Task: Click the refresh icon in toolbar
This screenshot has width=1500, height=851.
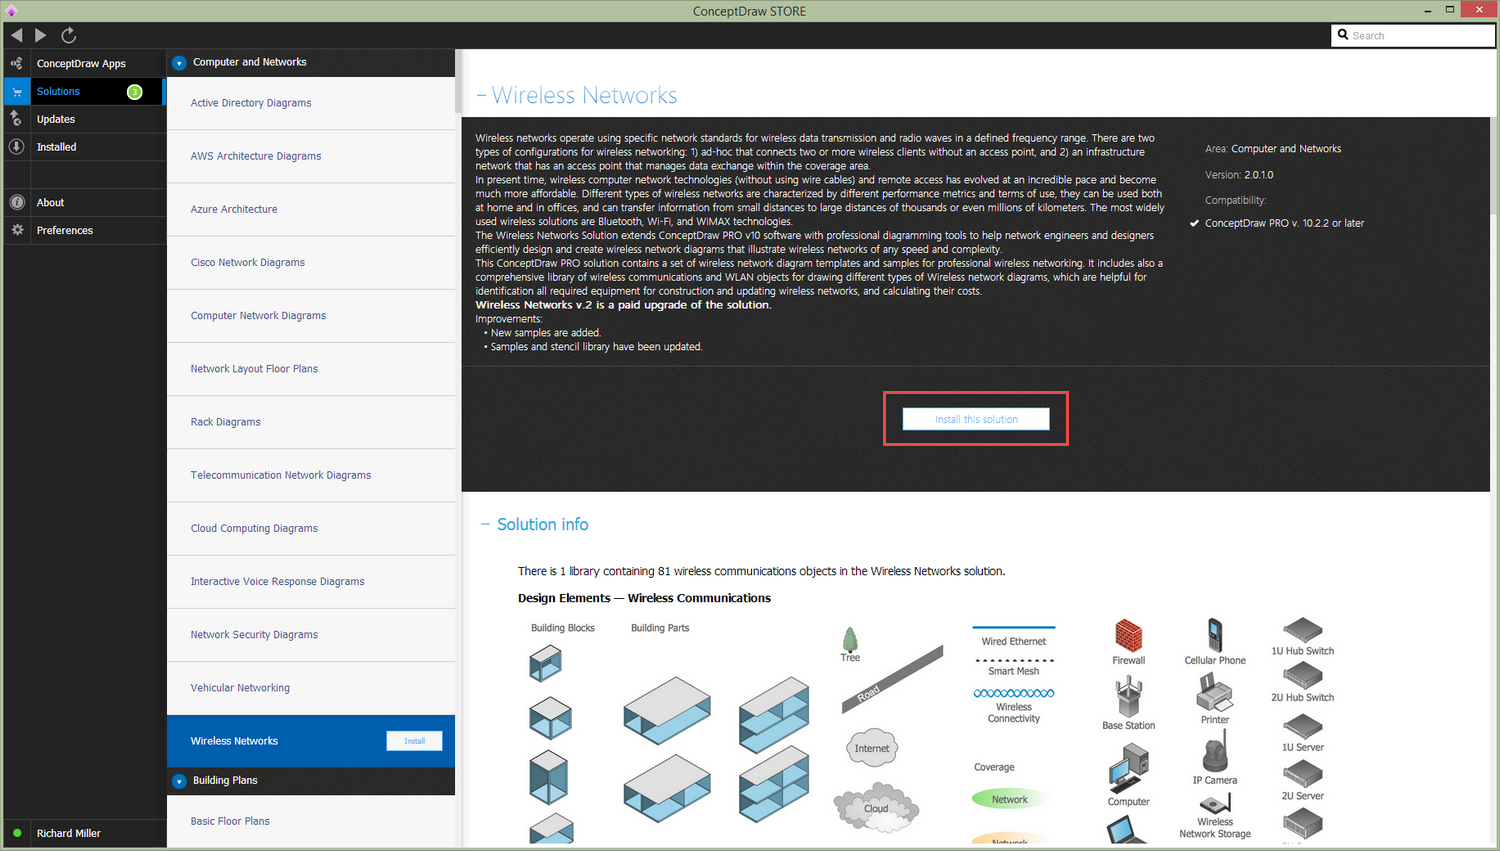Action: pyautogui.click(x=69, y=35)
